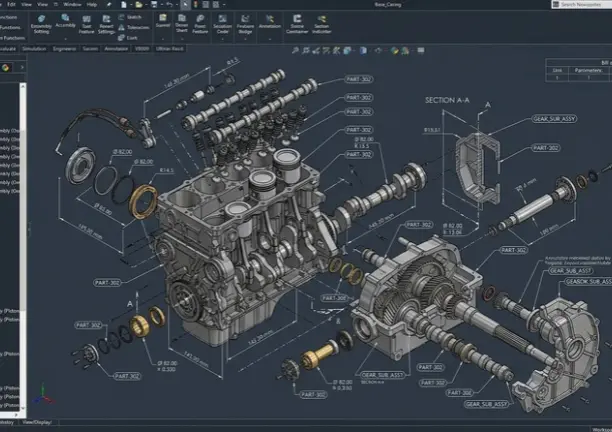
Task: Expand the dropdown arrow under Feature Bridge
Action: tap(245, 39)
